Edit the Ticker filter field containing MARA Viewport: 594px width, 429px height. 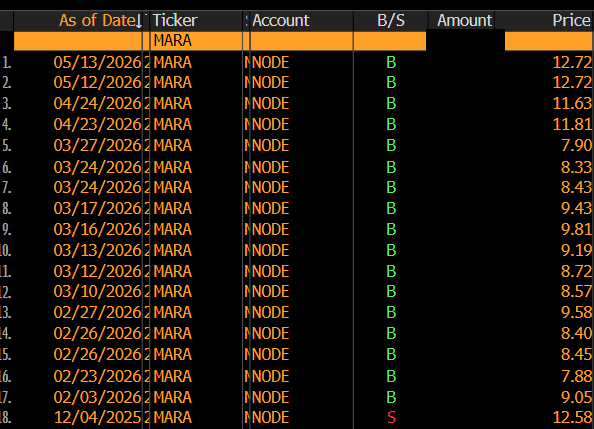[196, 41]
